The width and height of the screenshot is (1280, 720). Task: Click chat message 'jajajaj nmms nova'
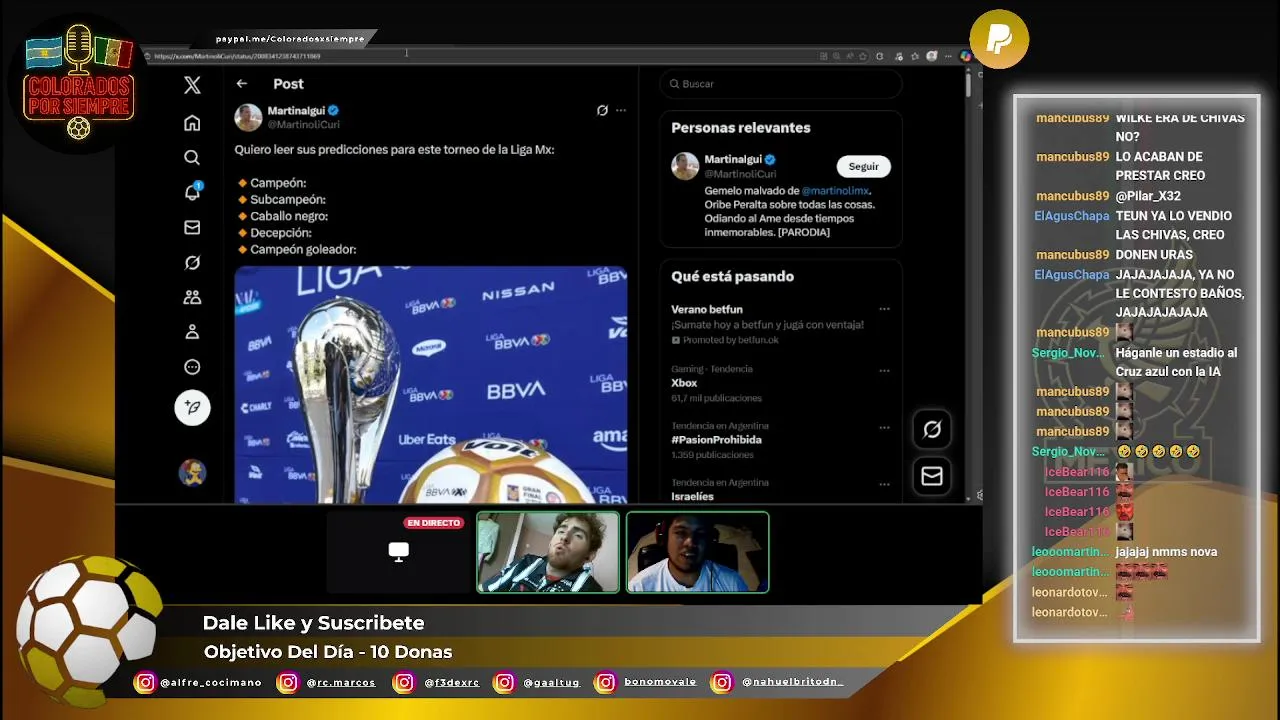[1166, 552]
